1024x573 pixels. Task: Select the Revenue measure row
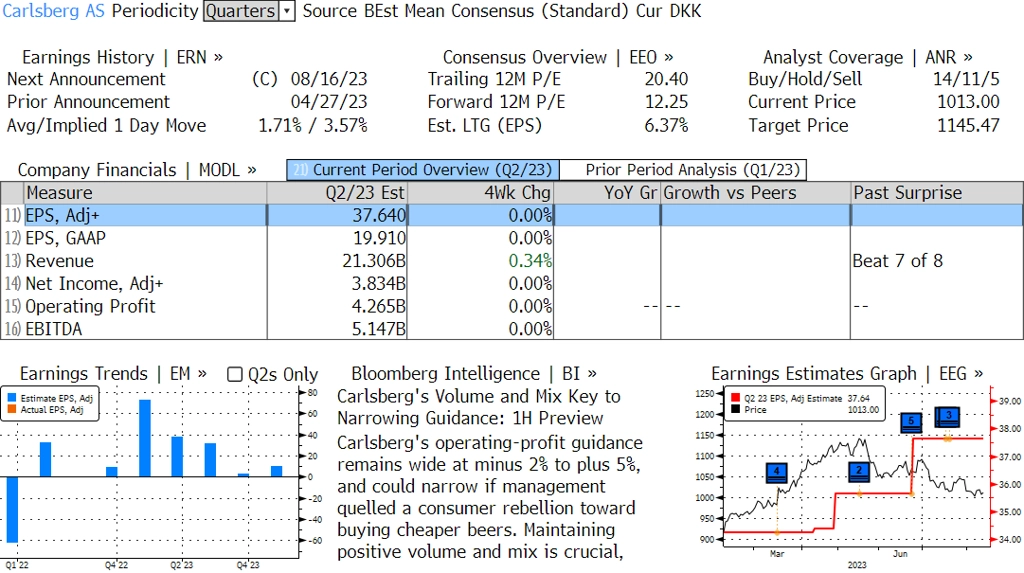tap(512, 261)
